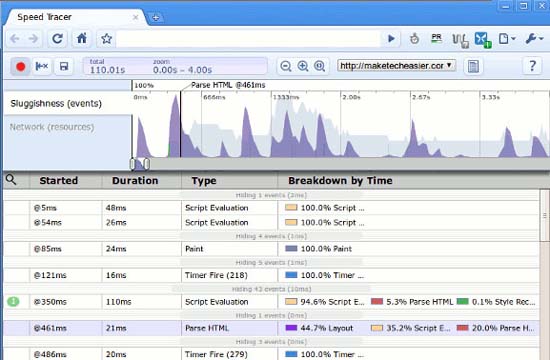Click the green hint badge at 350ms row
The width and height of the screenshot is (550, 360).
13,301
